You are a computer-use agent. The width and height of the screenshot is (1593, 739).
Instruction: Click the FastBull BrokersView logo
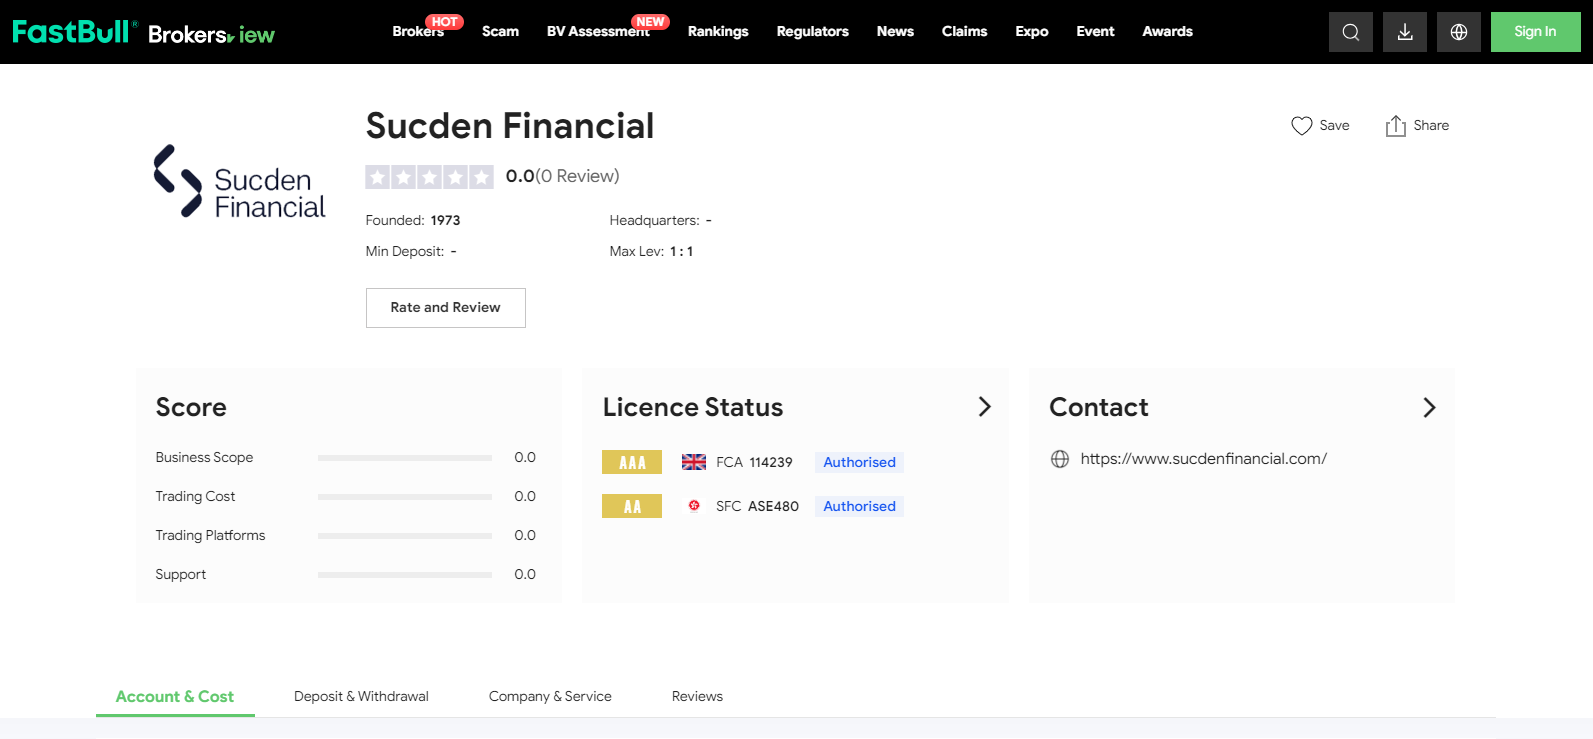(143, 32)
